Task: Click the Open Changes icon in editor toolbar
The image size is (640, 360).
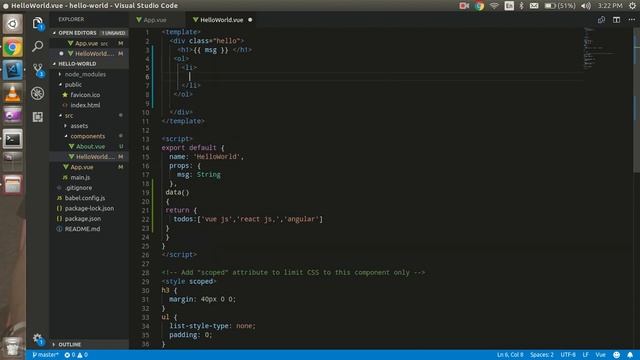Action: [x=601, y=20]
